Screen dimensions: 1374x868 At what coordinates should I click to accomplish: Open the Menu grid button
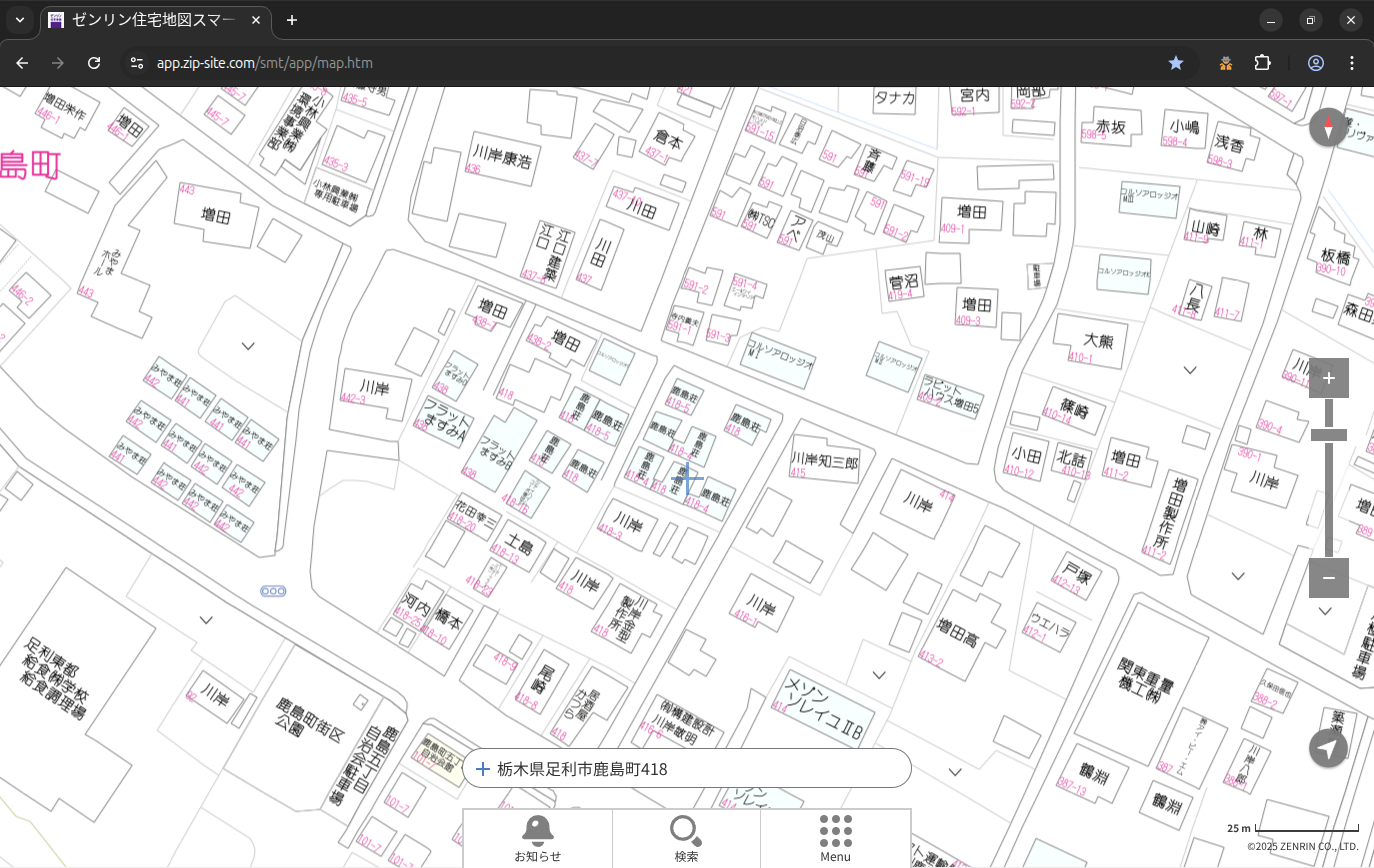(x=835, y=838)
